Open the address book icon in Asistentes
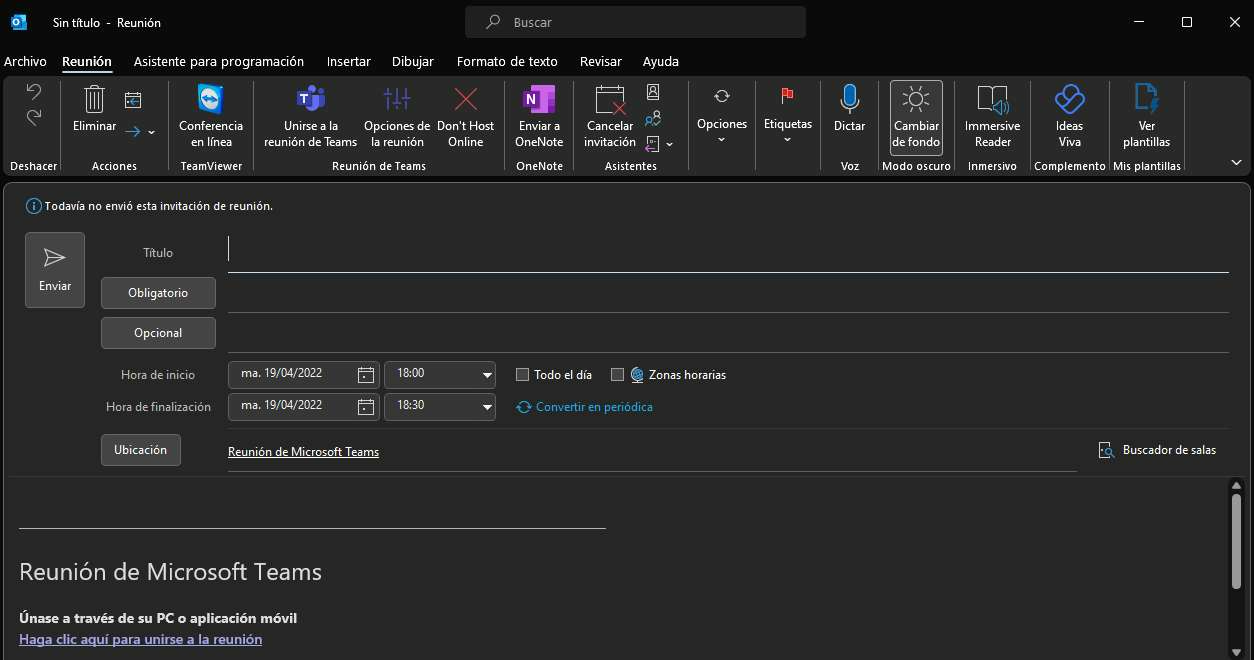The image size is (1254, 660). [x=653, y=92]
